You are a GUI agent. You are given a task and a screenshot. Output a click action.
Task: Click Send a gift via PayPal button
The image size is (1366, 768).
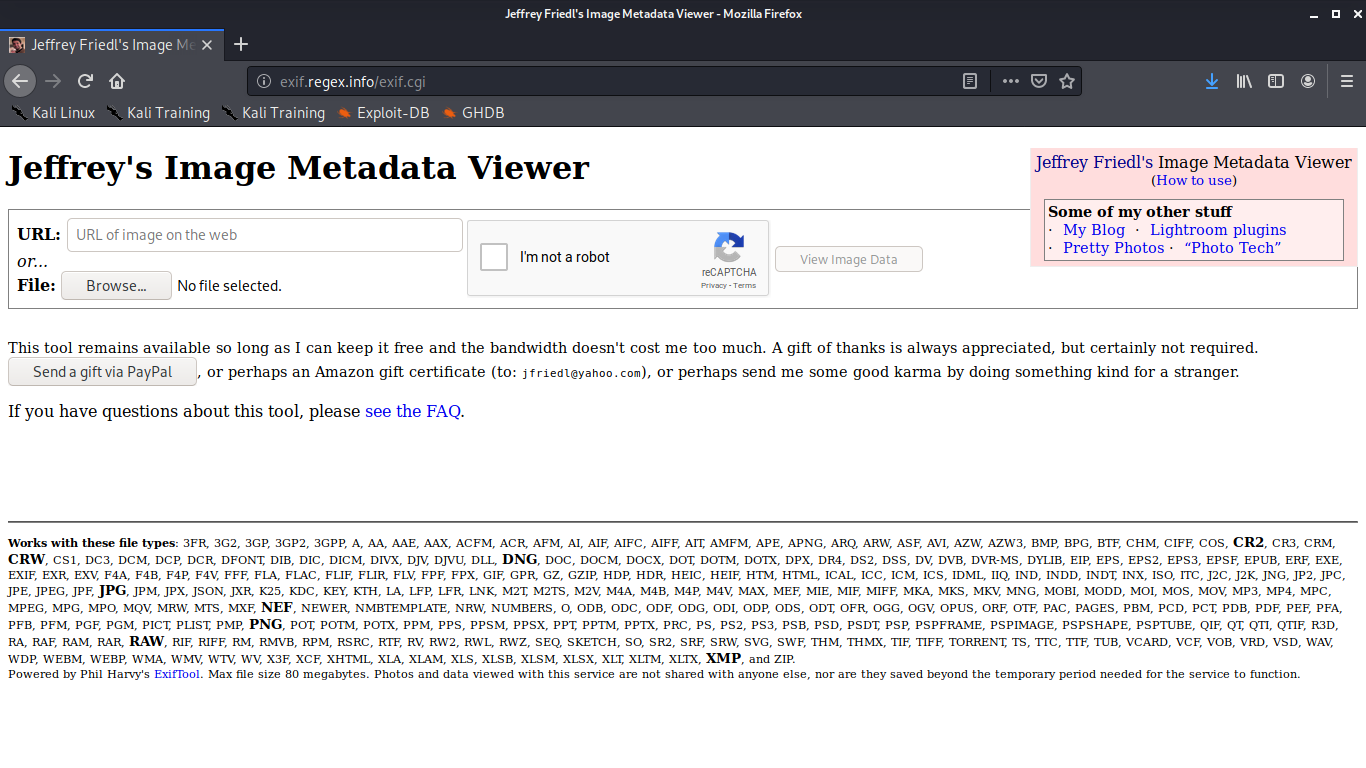tap(102, 372)
